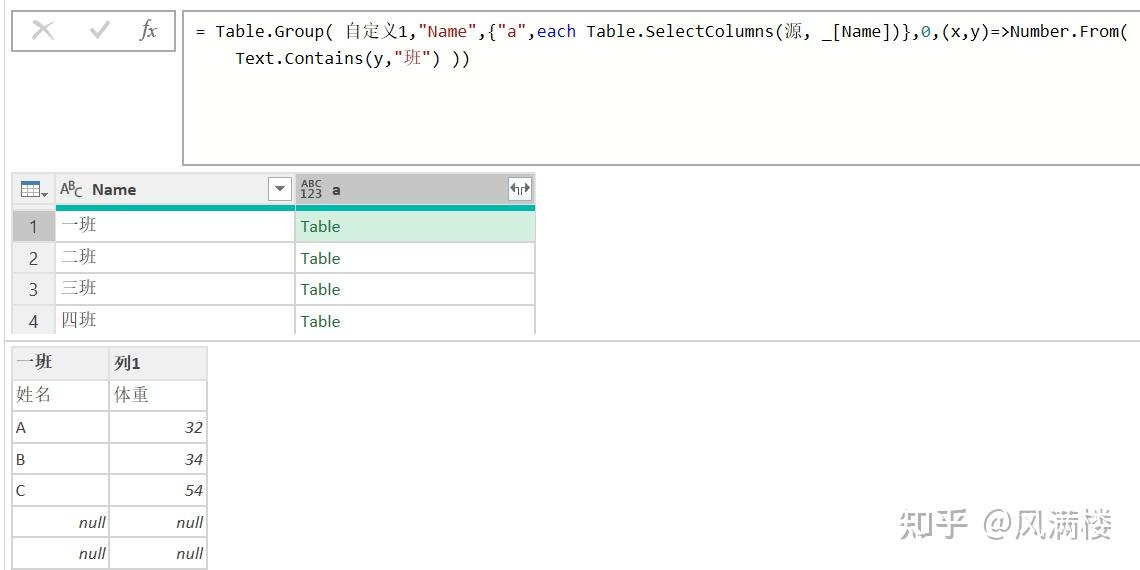Select the Name column header
This screenshot has width=1140, height=570.
click(170, 189)
